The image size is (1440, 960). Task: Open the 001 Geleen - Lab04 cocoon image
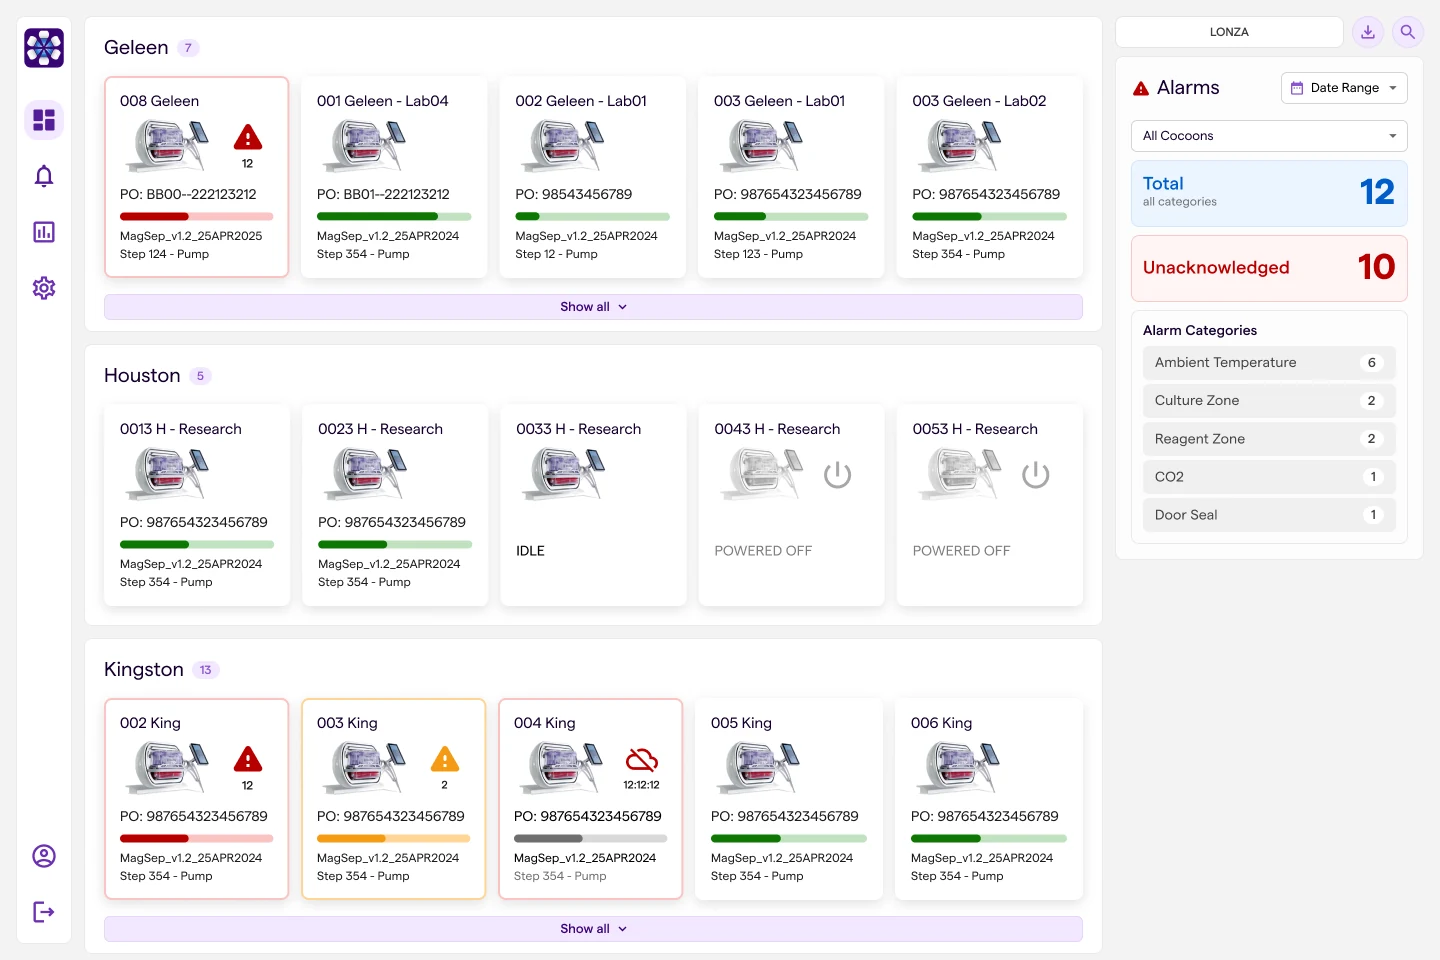364,146
